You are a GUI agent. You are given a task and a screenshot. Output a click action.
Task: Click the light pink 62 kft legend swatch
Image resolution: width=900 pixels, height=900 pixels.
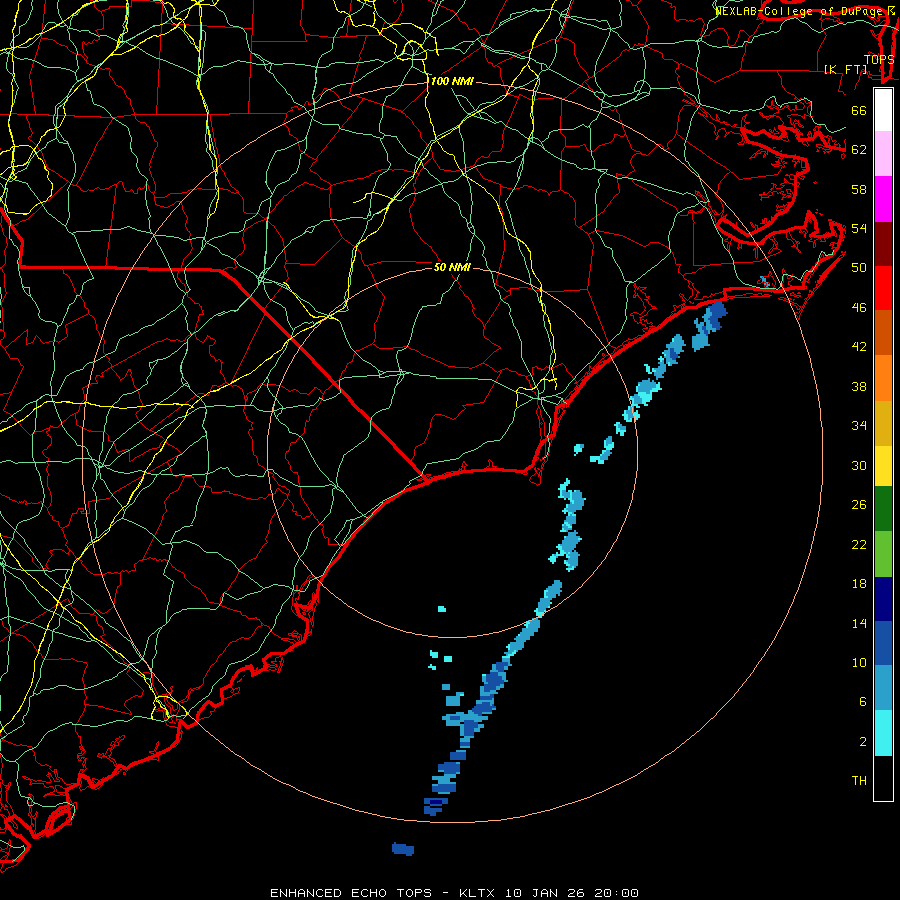(x=883, y=154)
